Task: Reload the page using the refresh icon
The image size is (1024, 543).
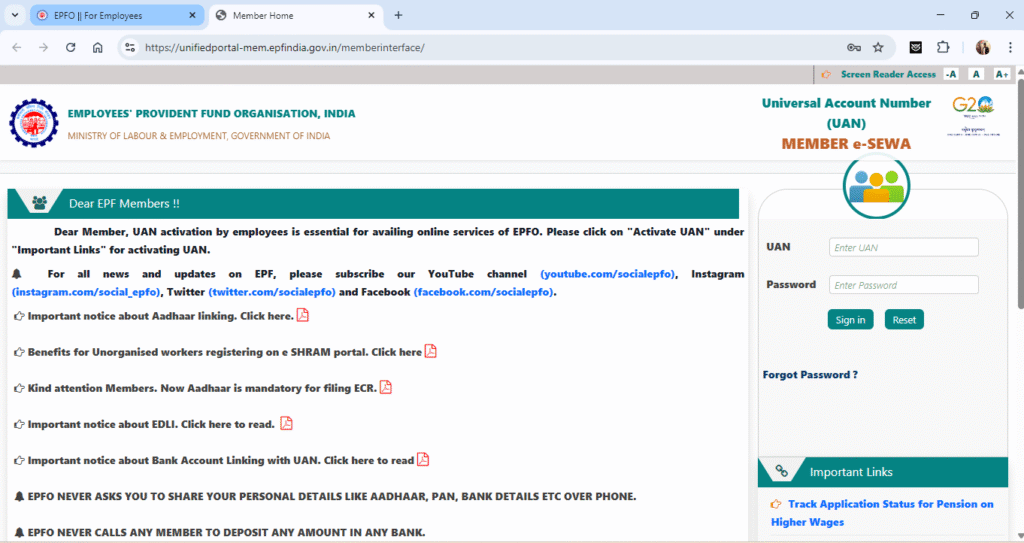Action: pos(70,47)
